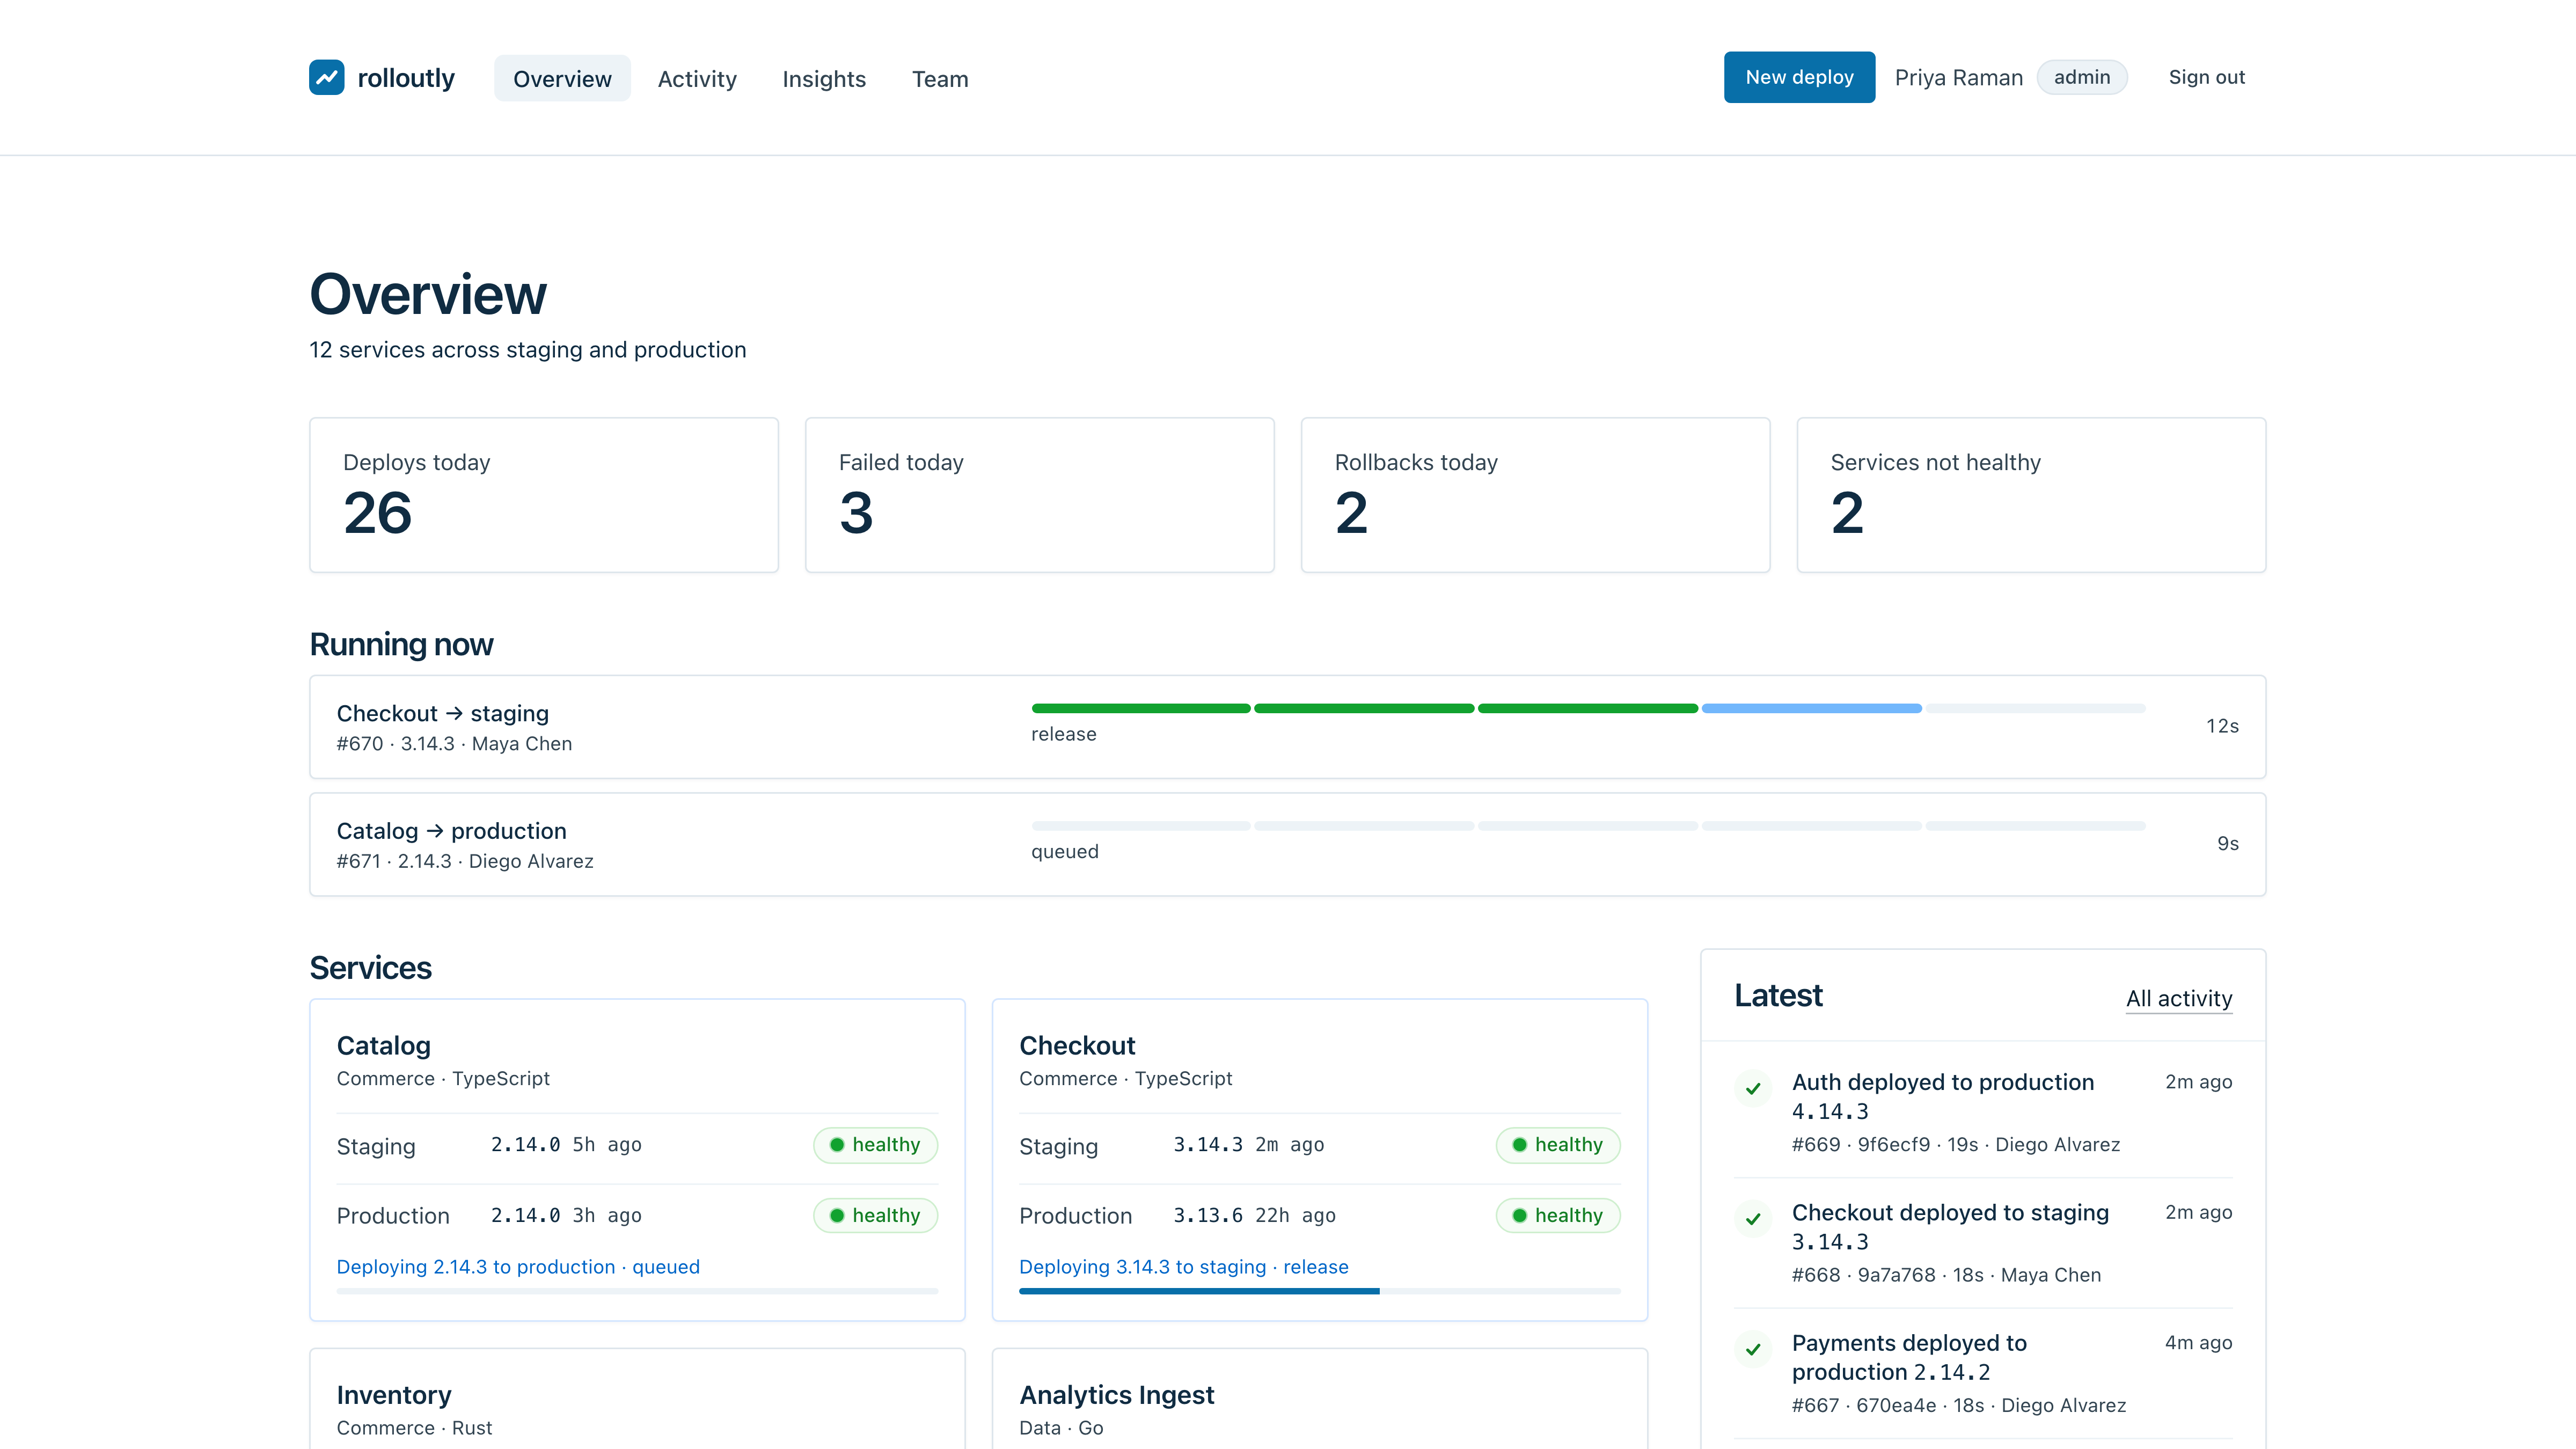Image resolution: width=2576 pixels, height=1449 pixels.
Task: Open Checkout deployed to staging 3.14.3 entry
Action: [x=1983, y=1243]
